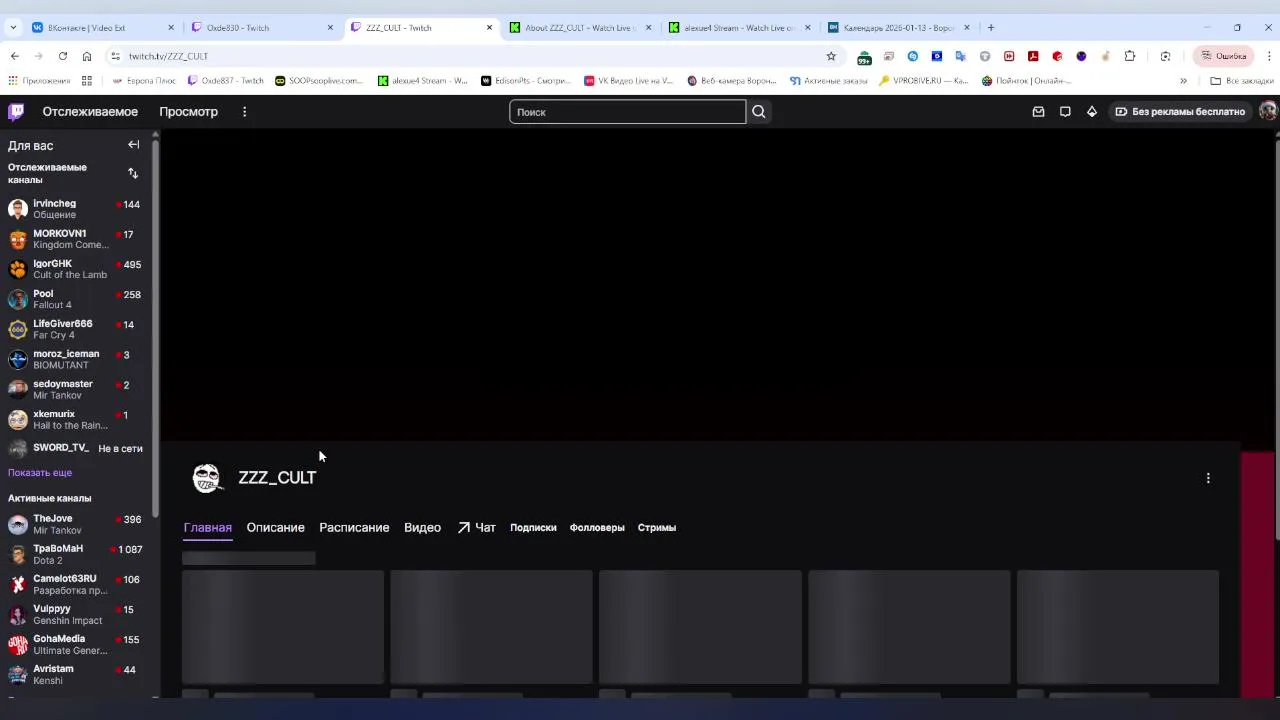
Task: Open Европа Плюс bookmark
Action: [144, 80]
